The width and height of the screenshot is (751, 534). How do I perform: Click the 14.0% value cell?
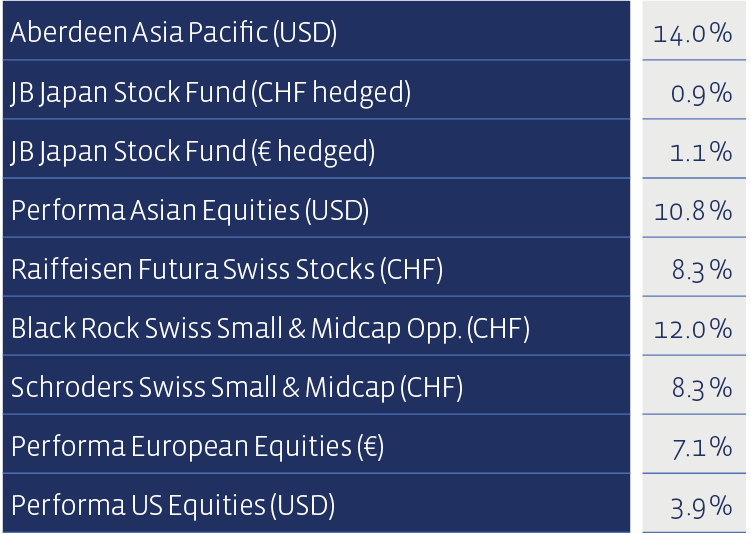(x=694, y=30)
